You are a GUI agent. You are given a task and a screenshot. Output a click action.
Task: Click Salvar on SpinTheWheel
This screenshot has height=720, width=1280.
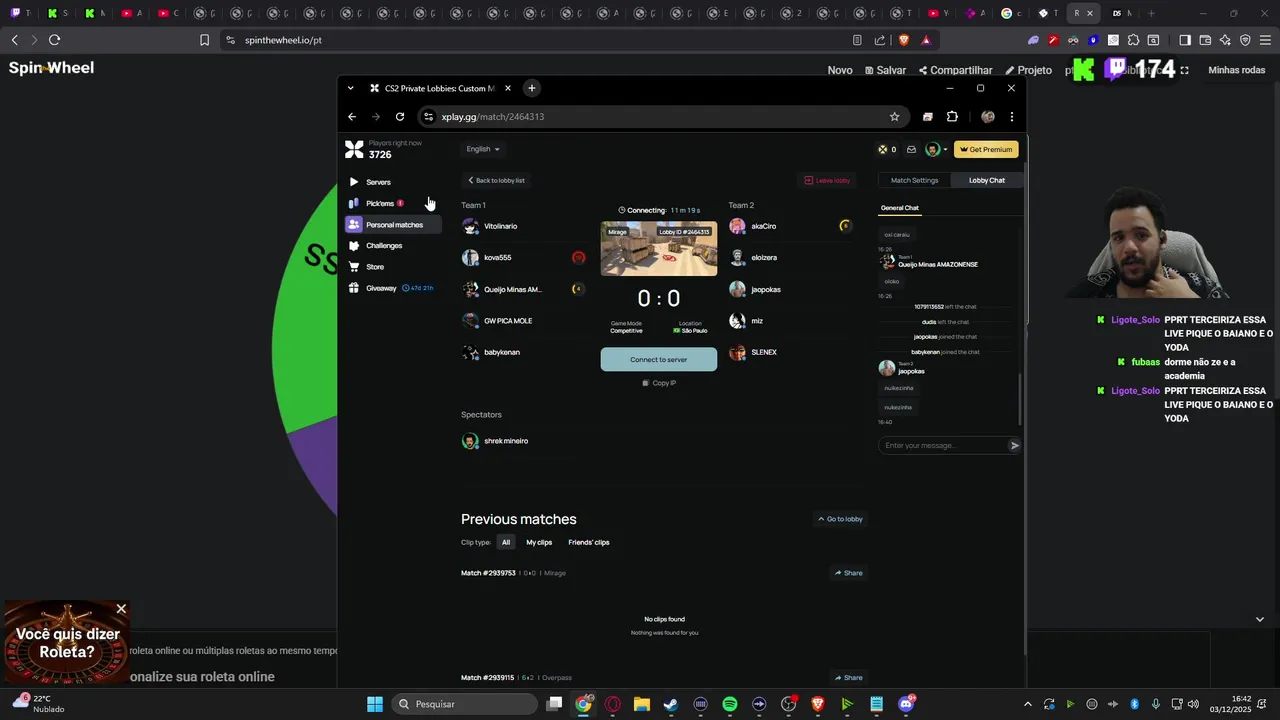tap(885, 70)
